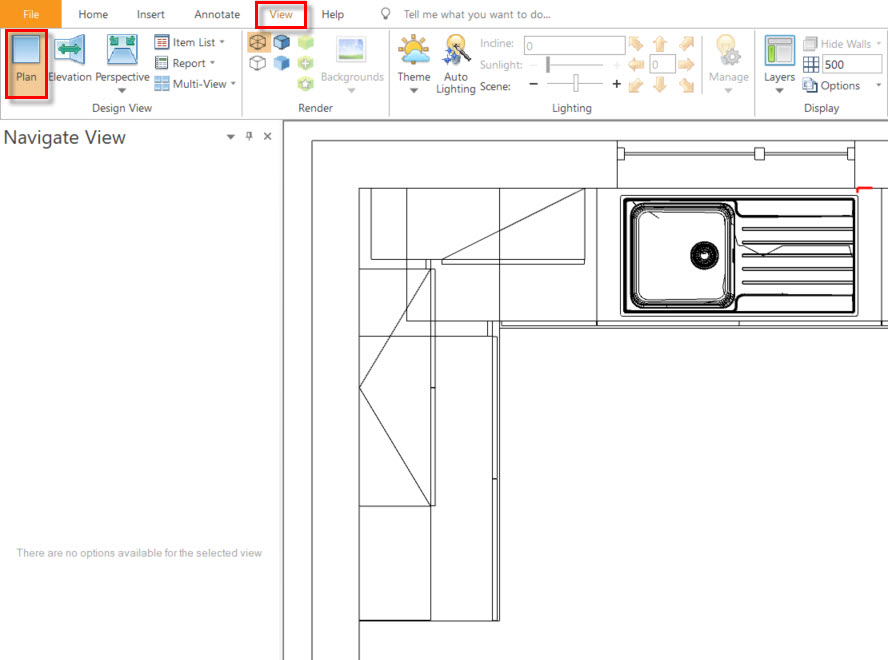888x660 pixels.
Task: Click the Scene brightness slider handle
Action: coord(575,83)
